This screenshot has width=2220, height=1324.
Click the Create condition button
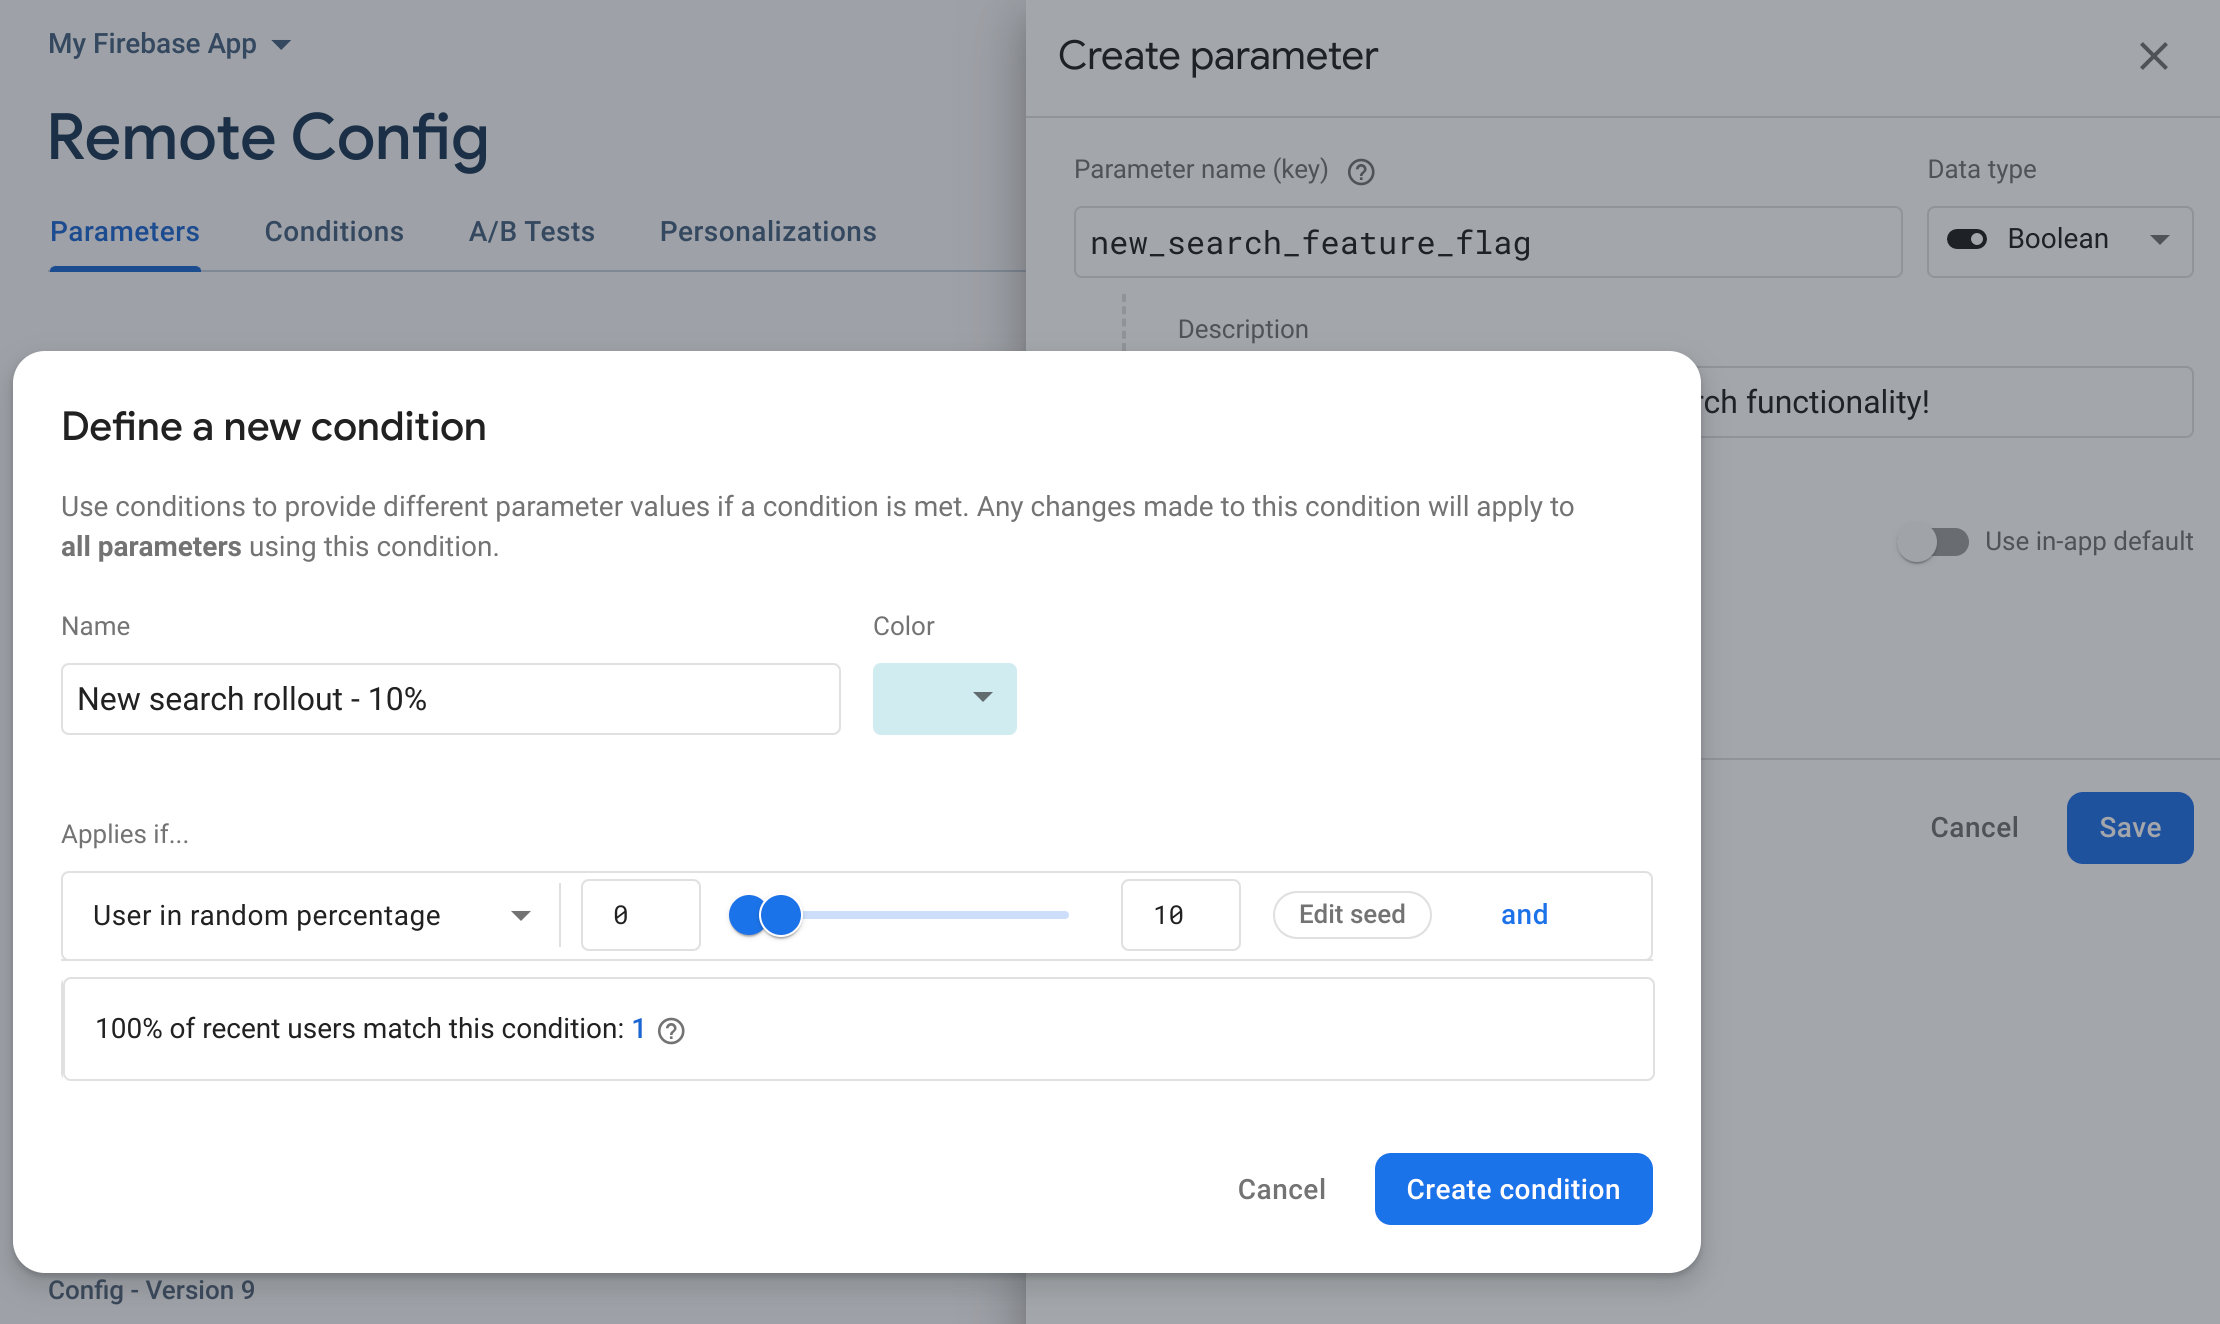tap(1514, 1188)
